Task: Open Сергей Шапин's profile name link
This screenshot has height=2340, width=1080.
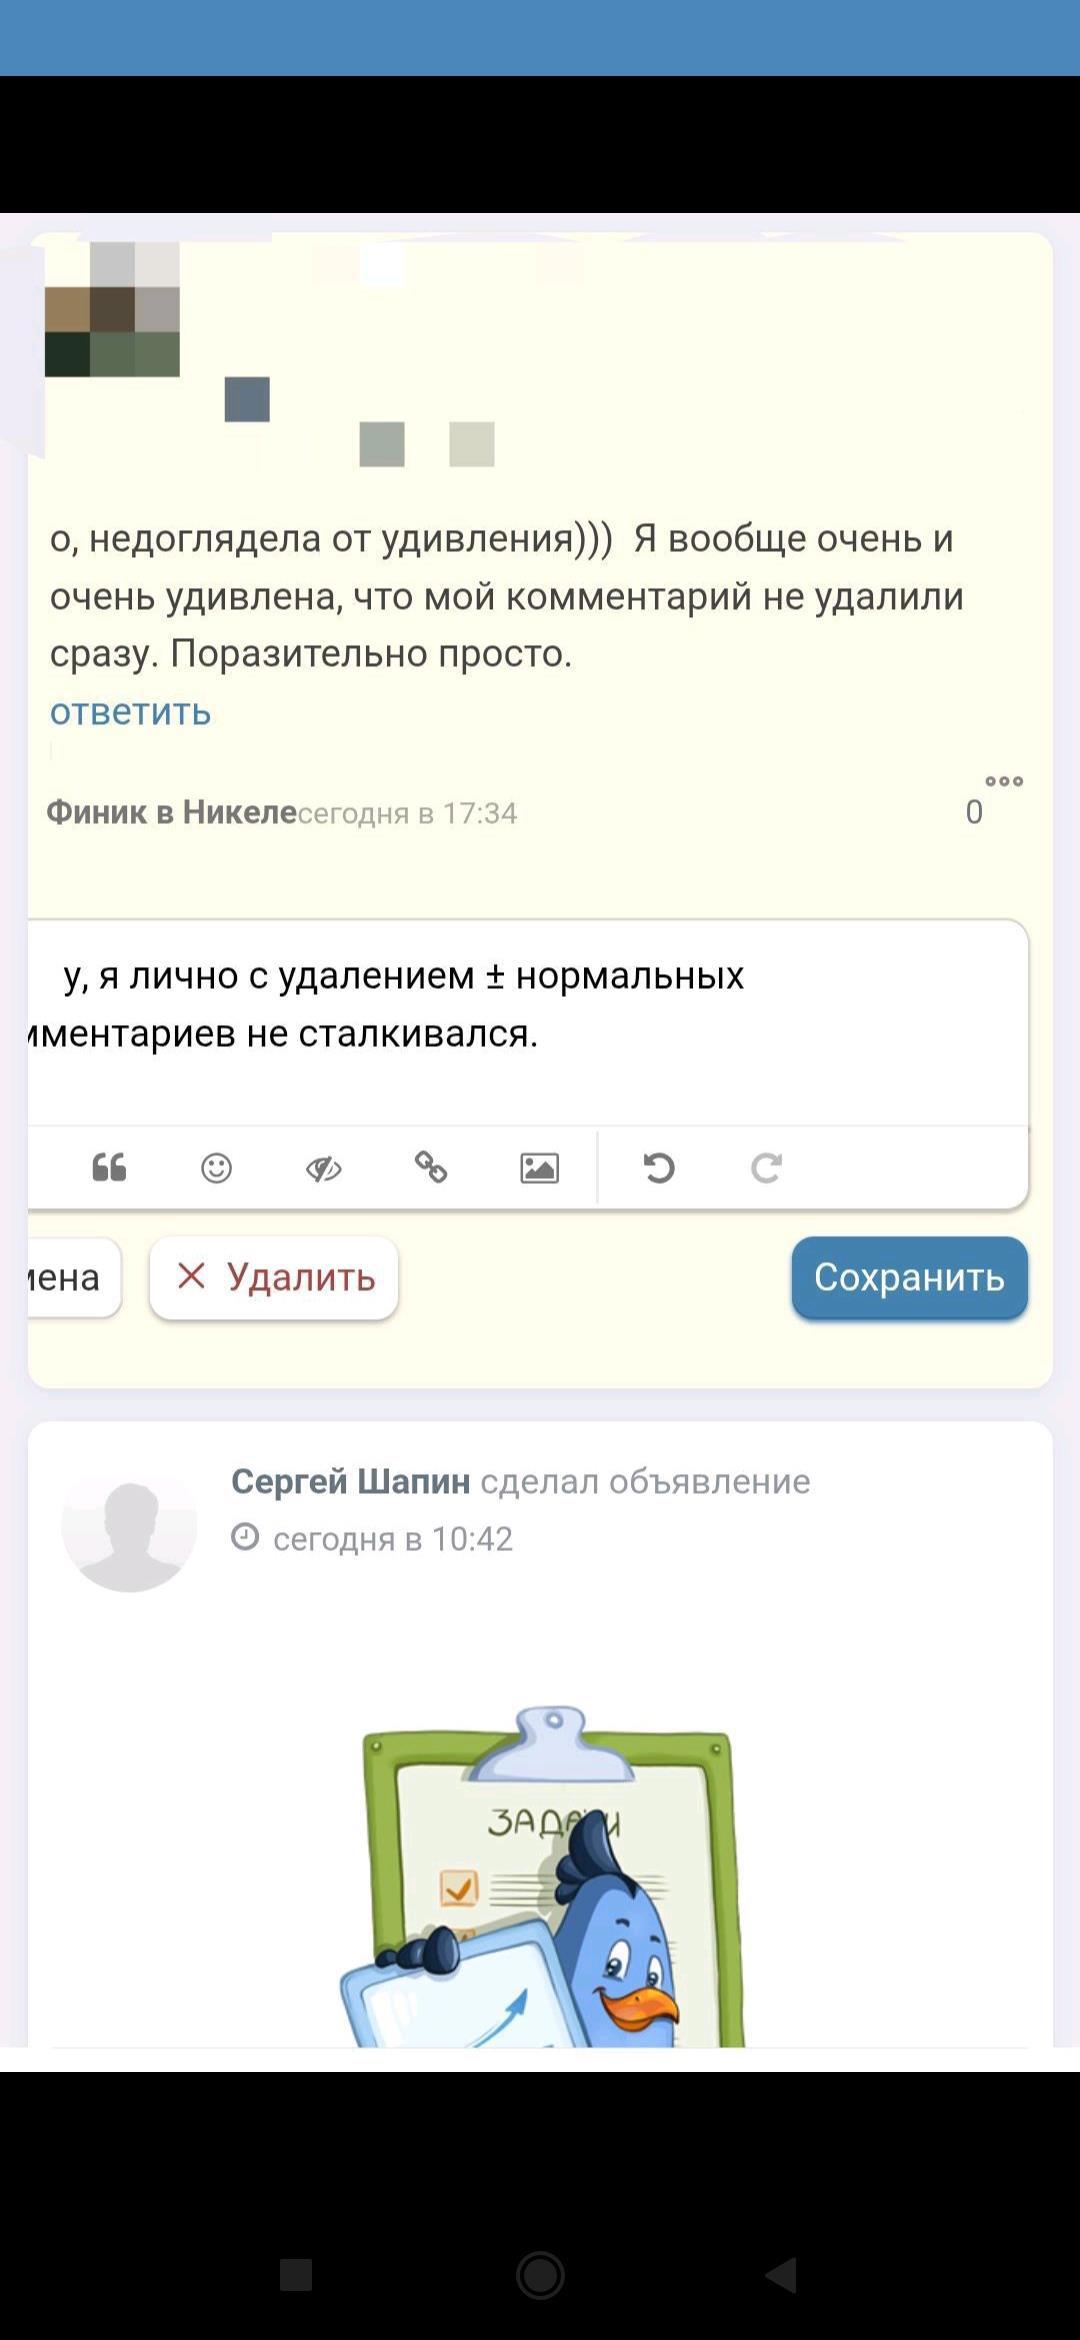Action: [350, 1481]
